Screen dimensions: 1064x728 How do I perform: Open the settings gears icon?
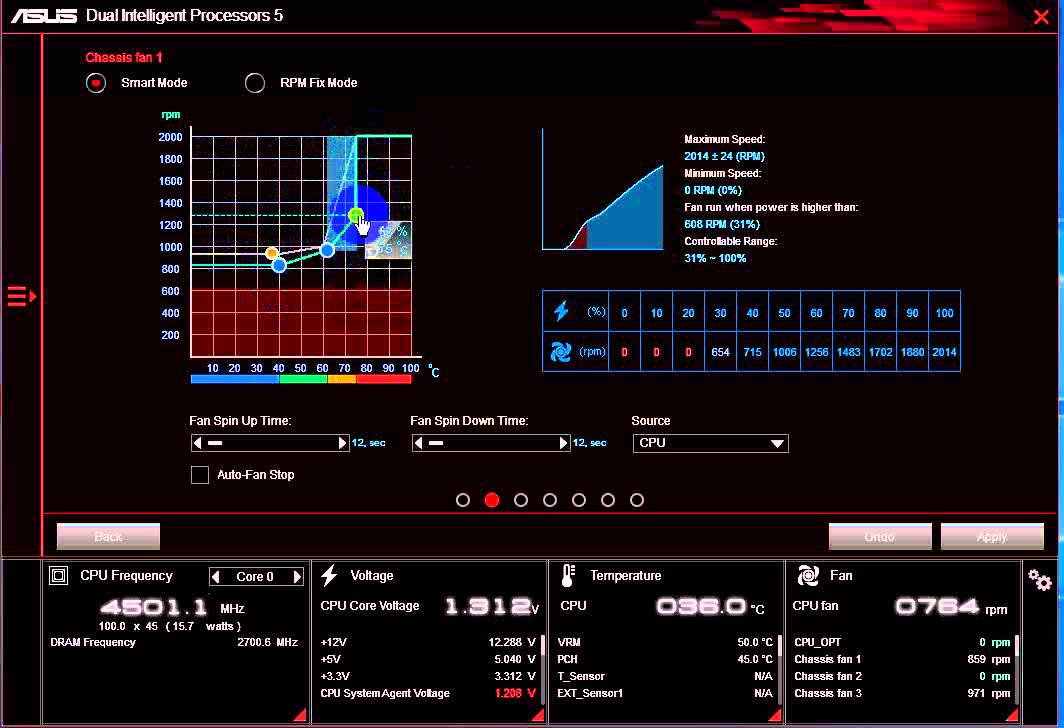coord(1039,580)
